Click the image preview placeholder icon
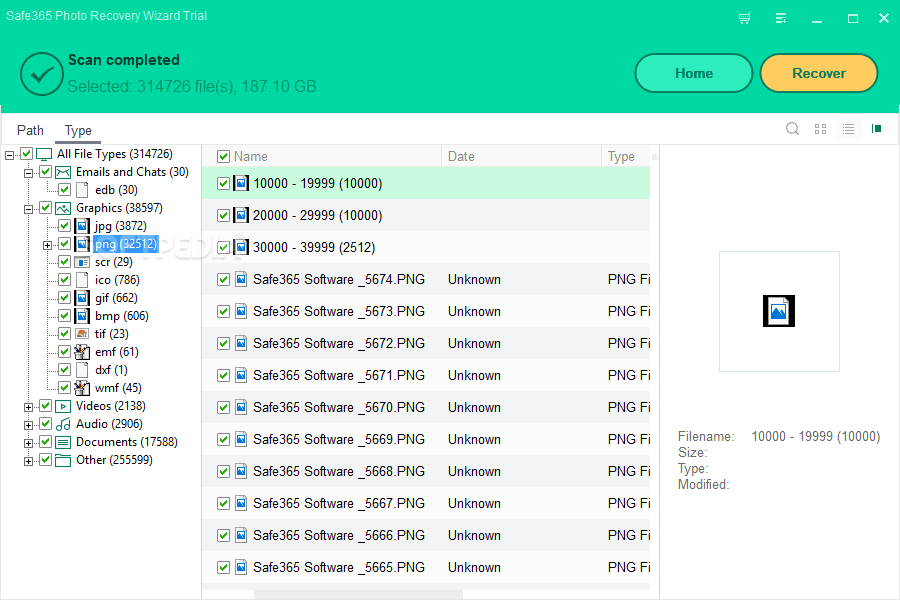This screenshot has height=600, width=900. [x=778, y=311]
